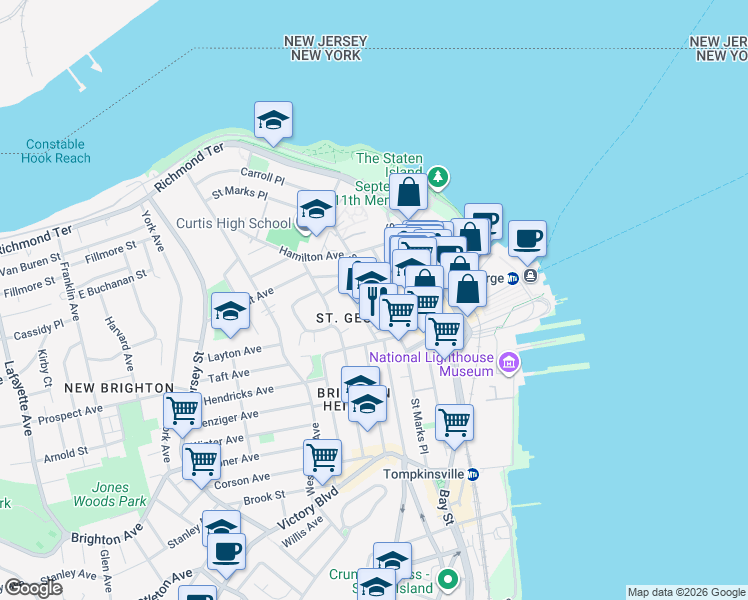Select the school marker above Layton Ave

click(230, 311)
